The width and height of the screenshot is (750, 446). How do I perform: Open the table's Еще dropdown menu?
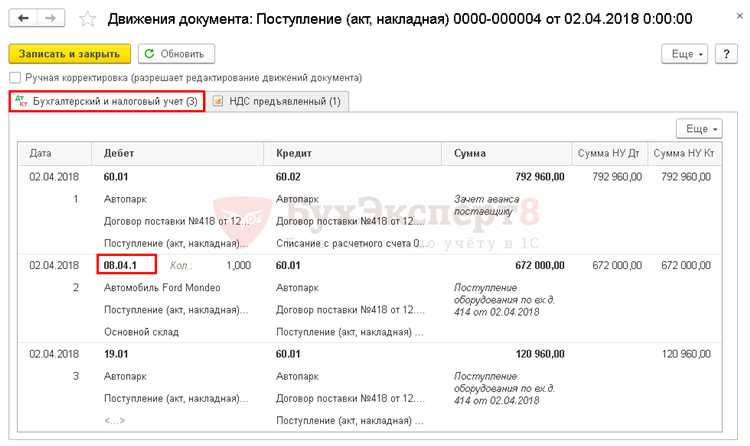point(699,129)
